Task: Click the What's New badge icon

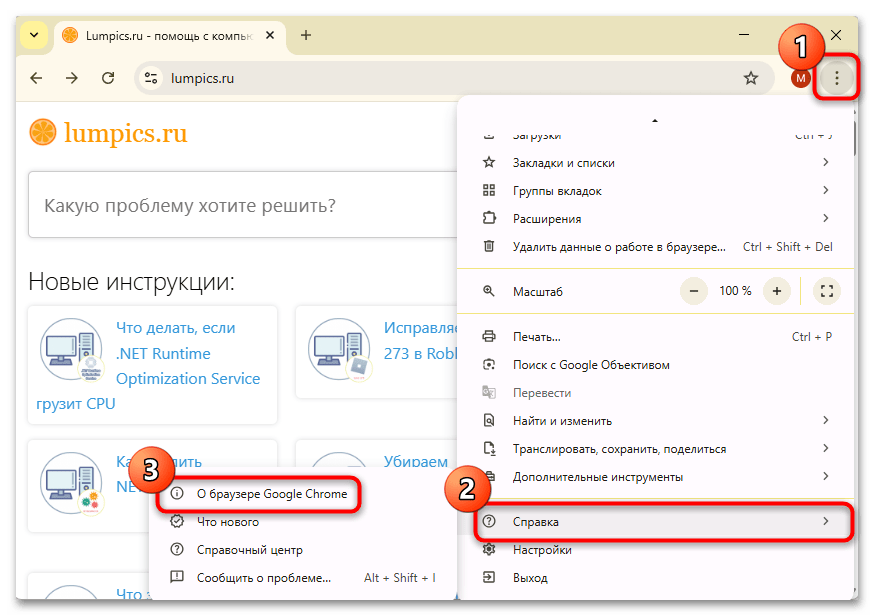Action: 177,521
